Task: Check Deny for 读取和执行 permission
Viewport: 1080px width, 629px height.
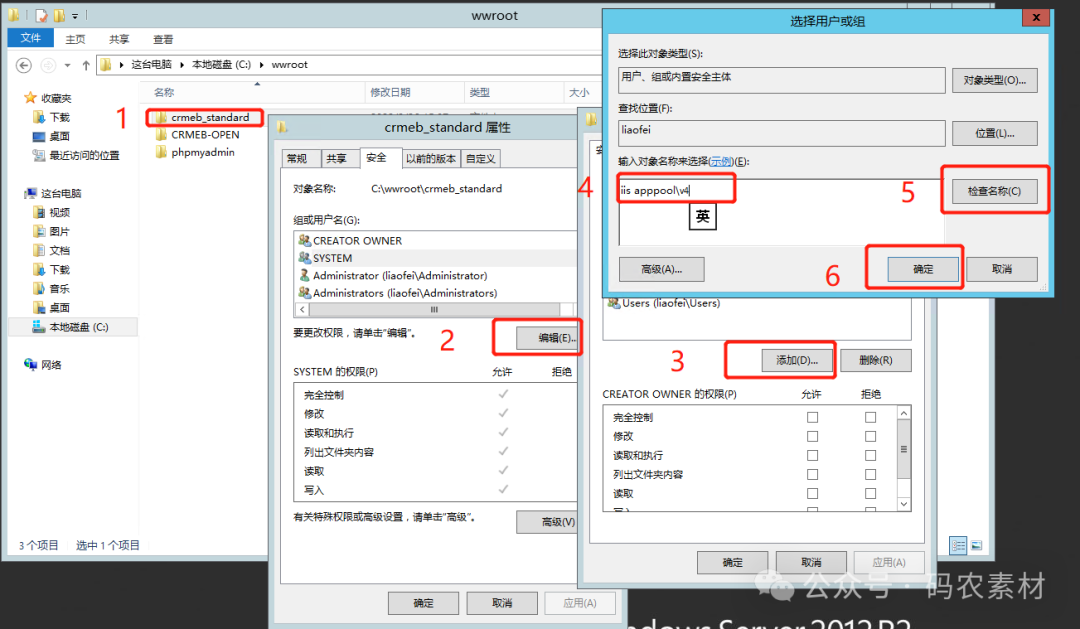Action: [x=871, y=455]
